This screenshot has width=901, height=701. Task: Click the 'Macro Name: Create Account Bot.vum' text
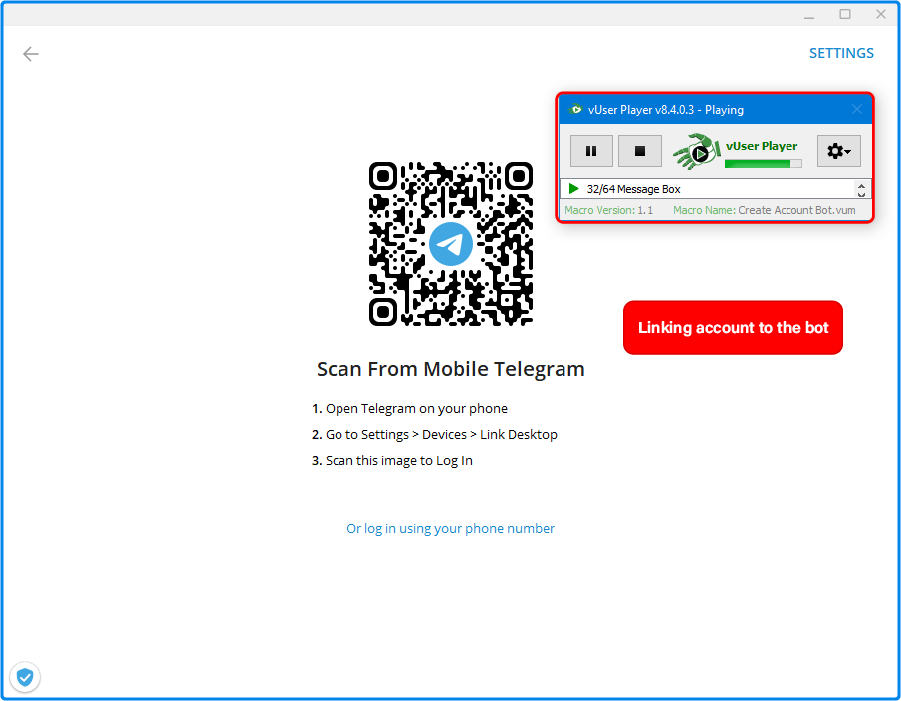point(766,210)
